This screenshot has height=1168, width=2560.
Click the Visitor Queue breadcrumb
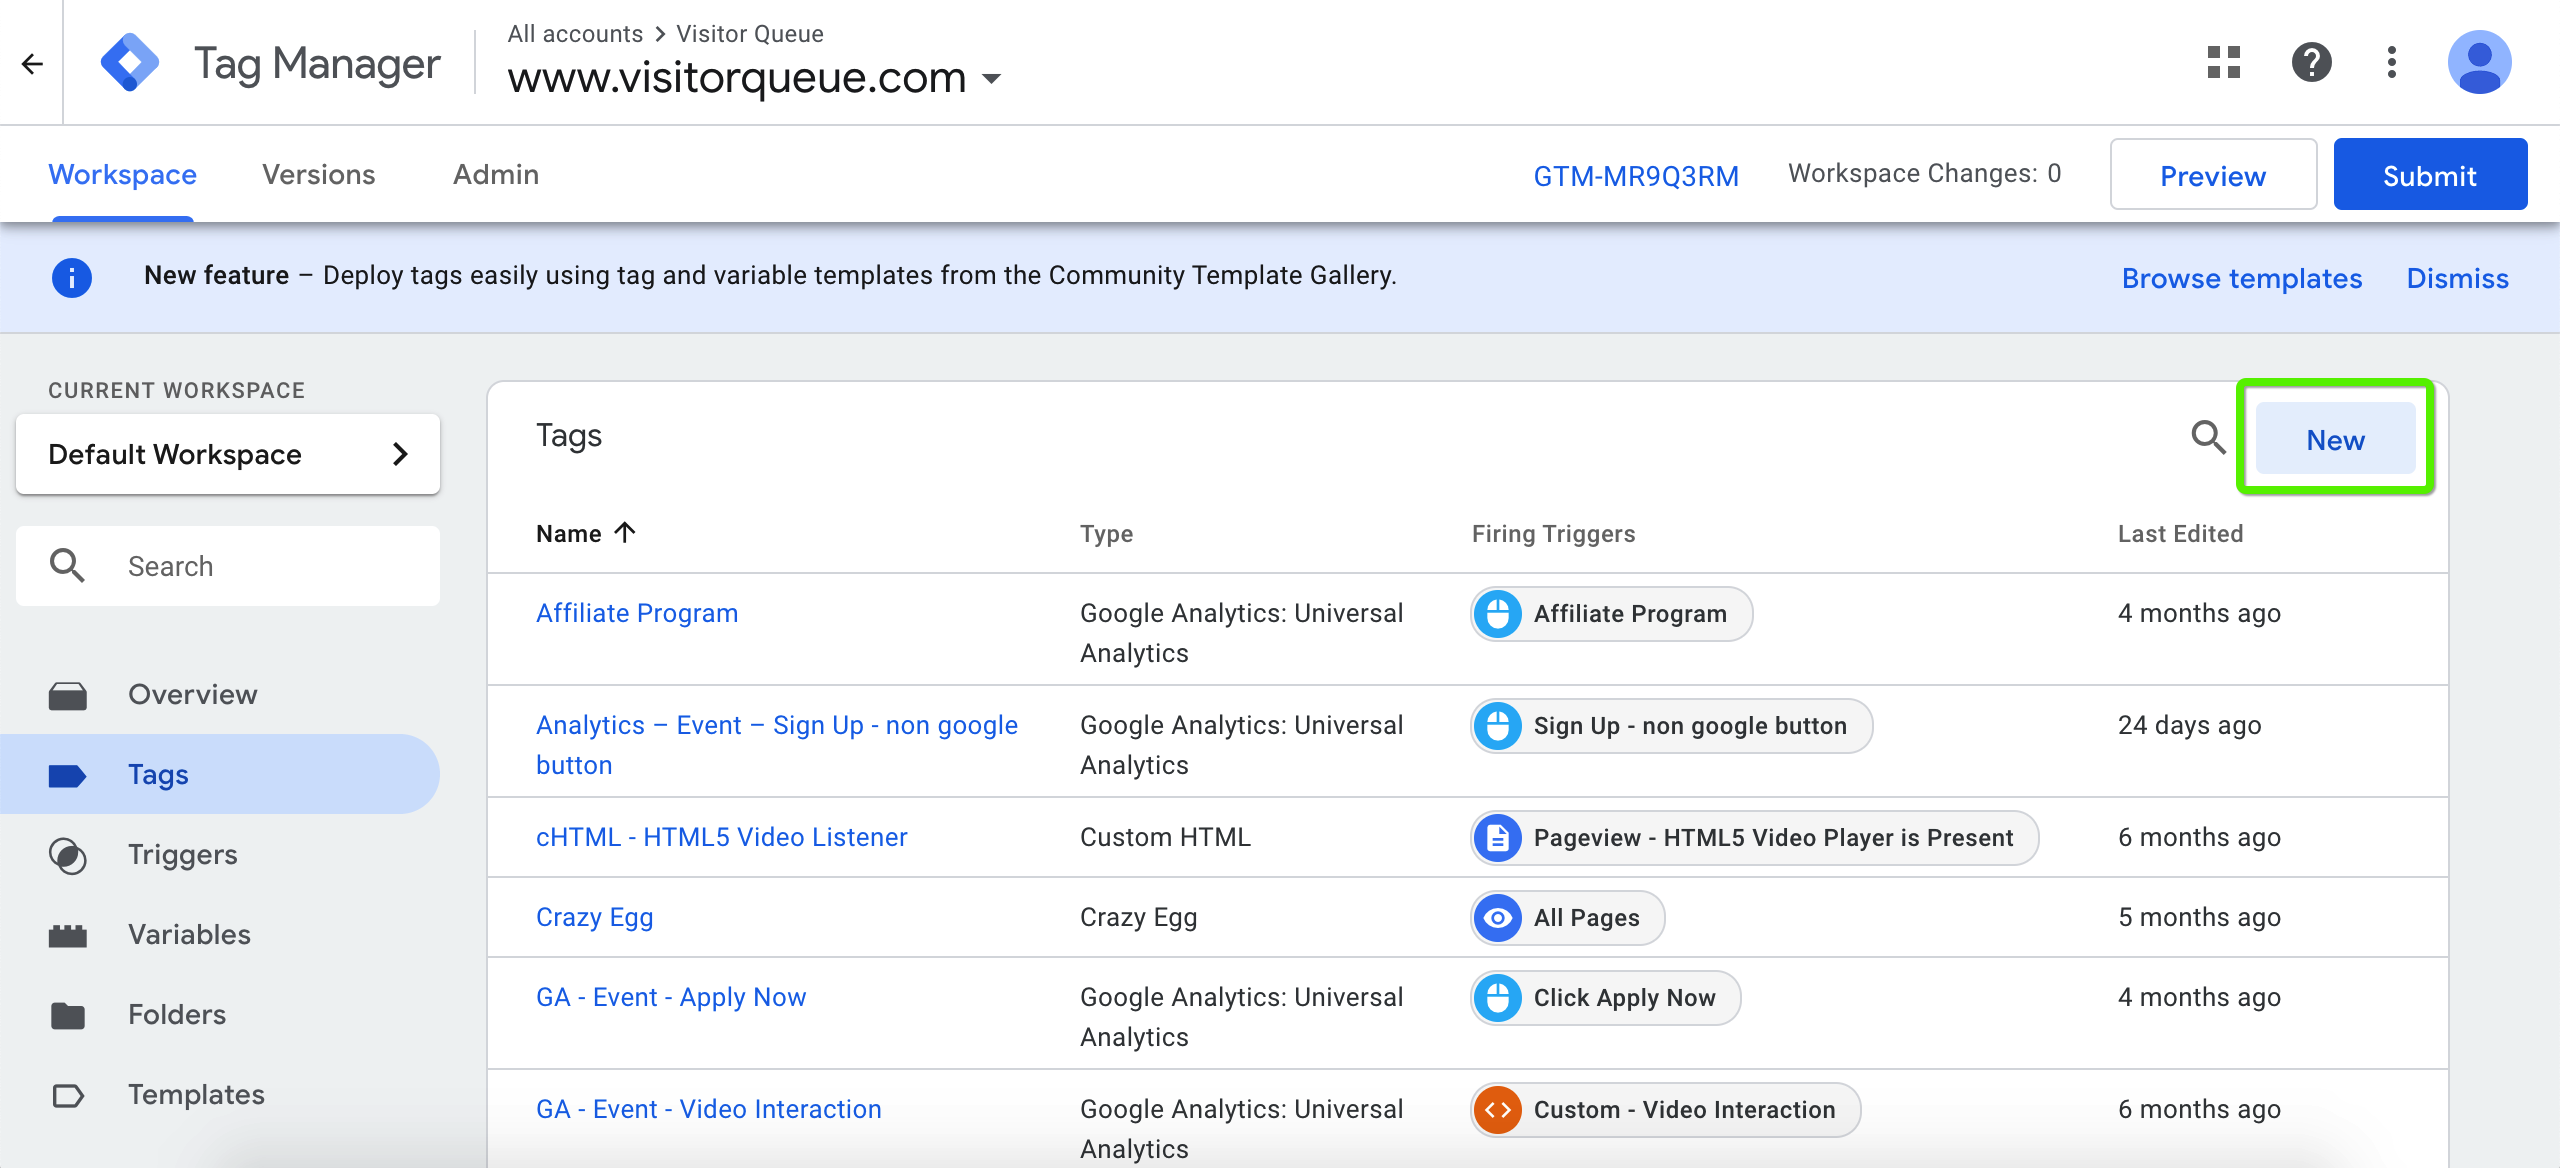(x=750, y=34)
